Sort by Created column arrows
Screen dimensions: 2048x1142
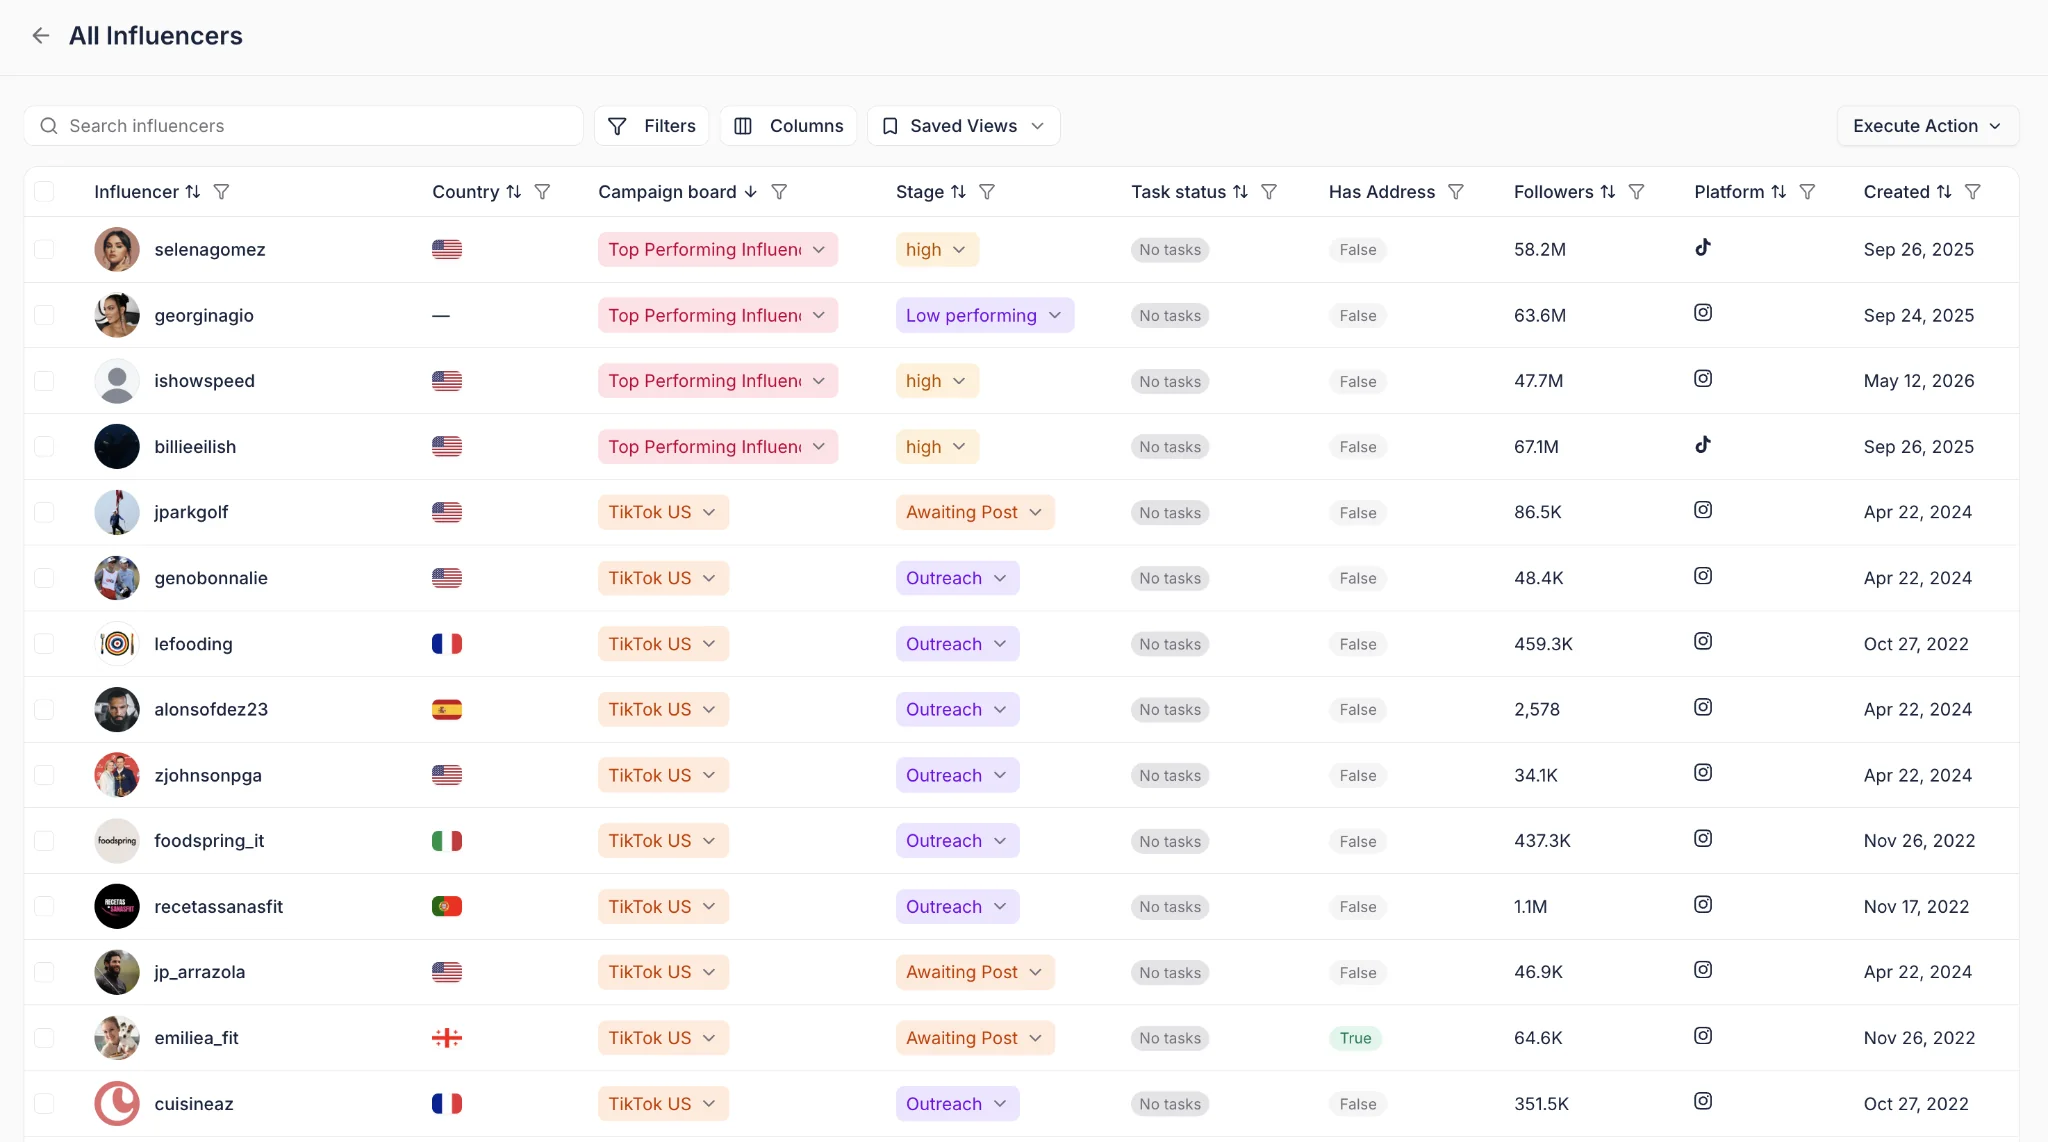pos(1944,192)
